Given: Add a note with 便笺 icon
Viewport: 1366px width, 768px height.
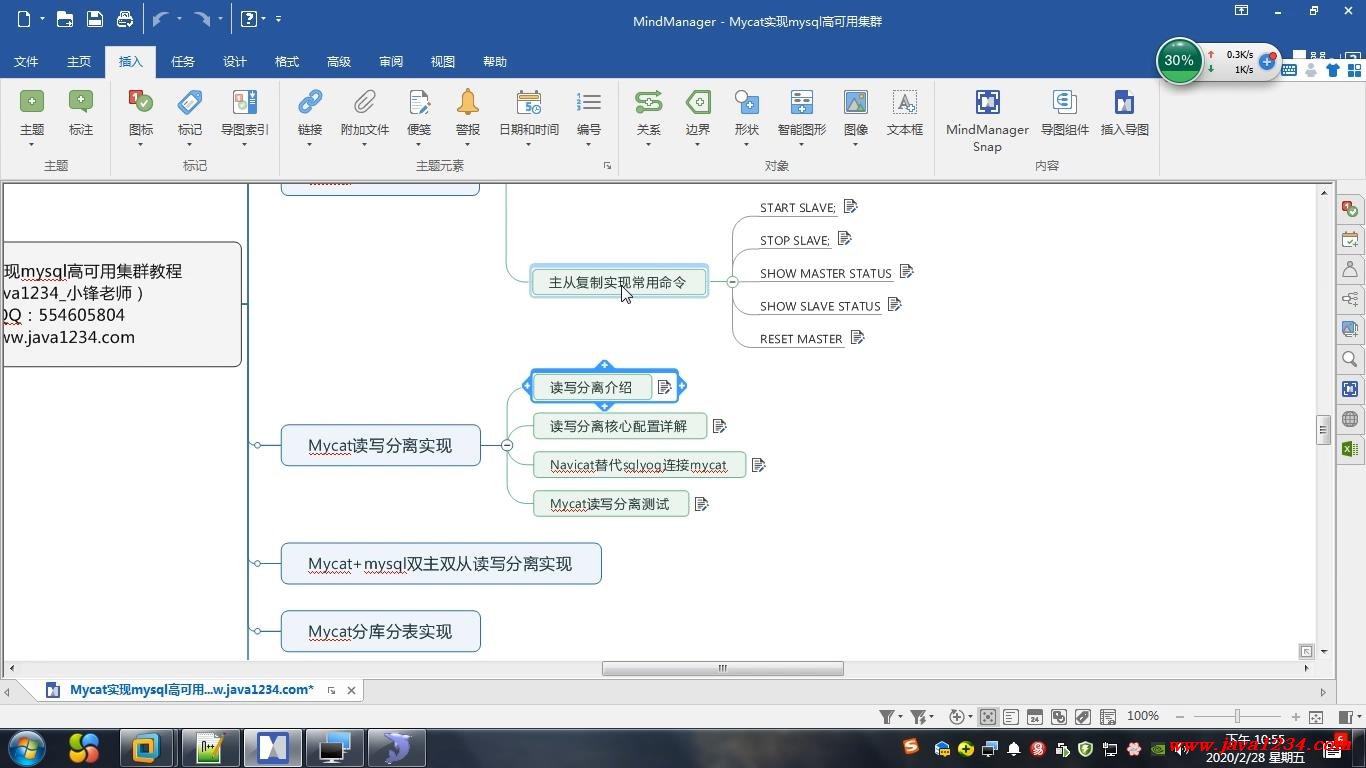Looking at the screenshot, I should (419, 102).
